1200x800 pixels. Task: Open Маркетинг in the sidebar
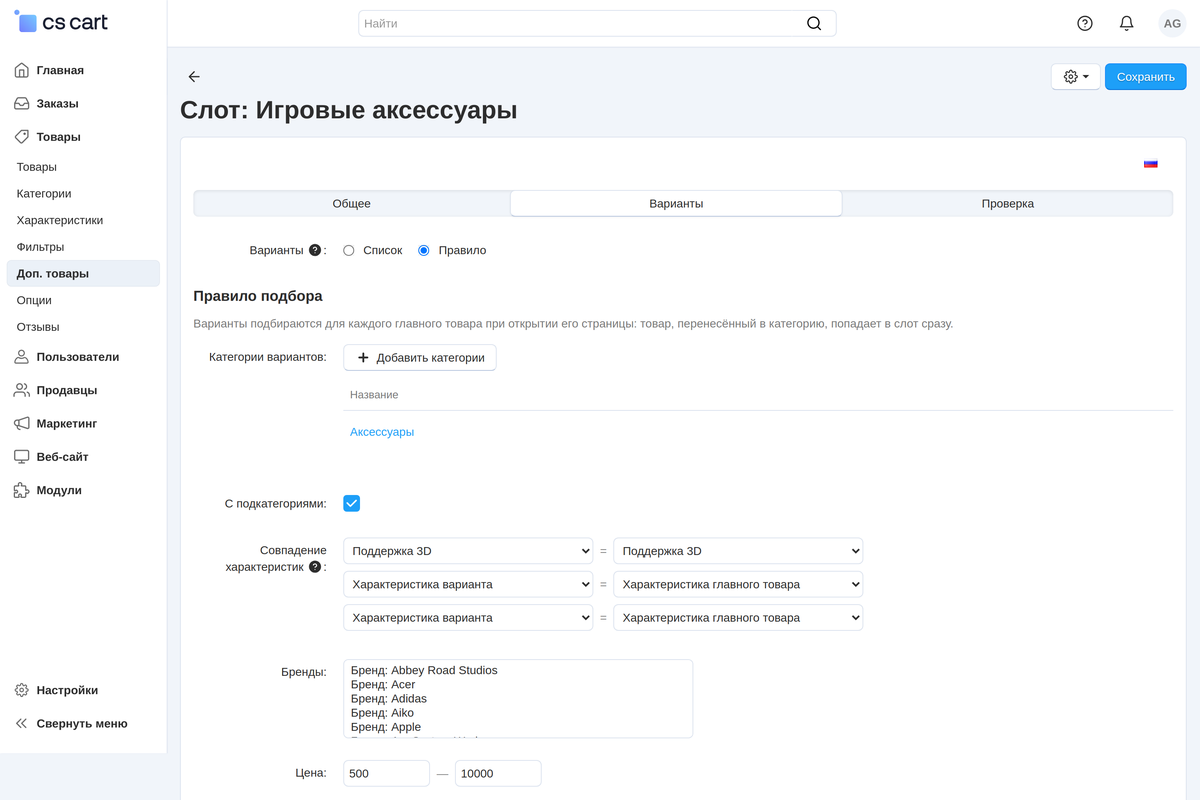point(67,423)
